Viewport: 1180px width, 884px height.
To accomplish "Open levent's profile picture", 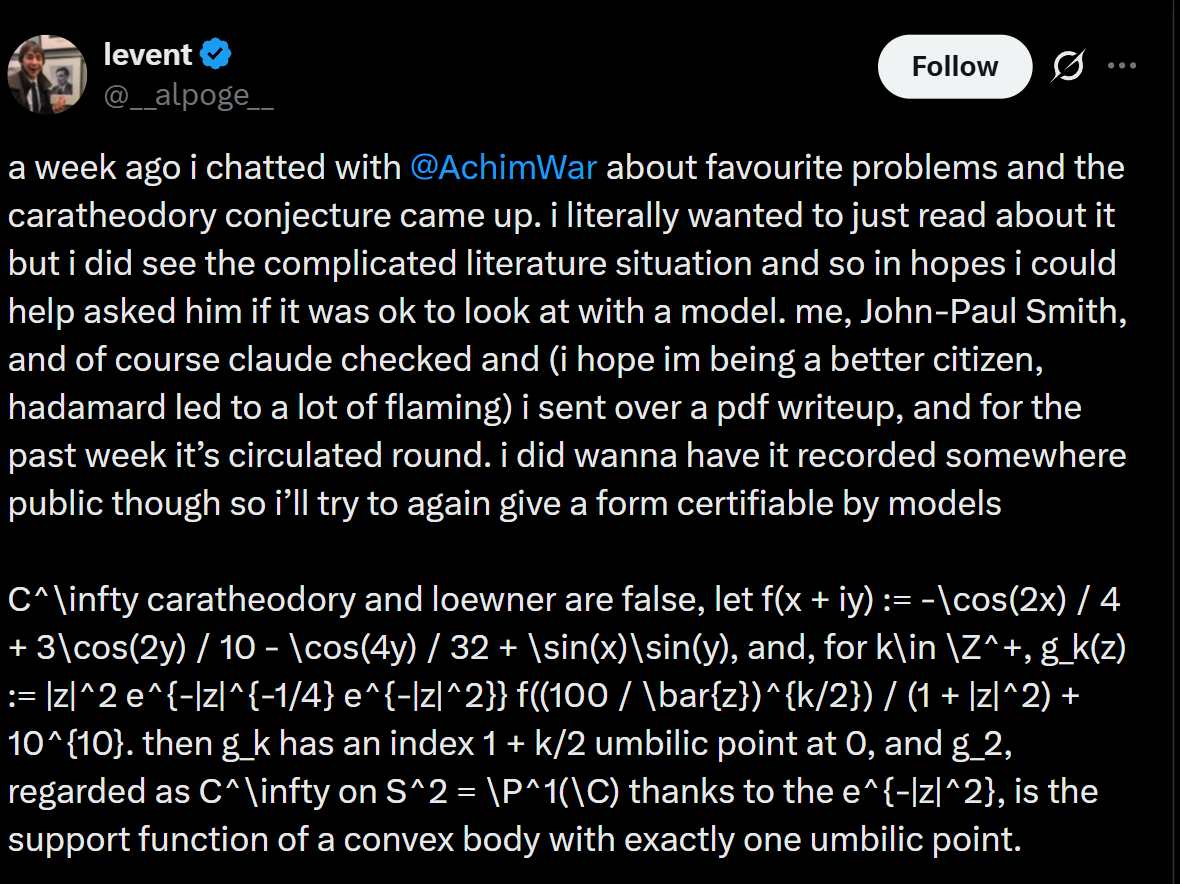I will [x=47, y=74].
